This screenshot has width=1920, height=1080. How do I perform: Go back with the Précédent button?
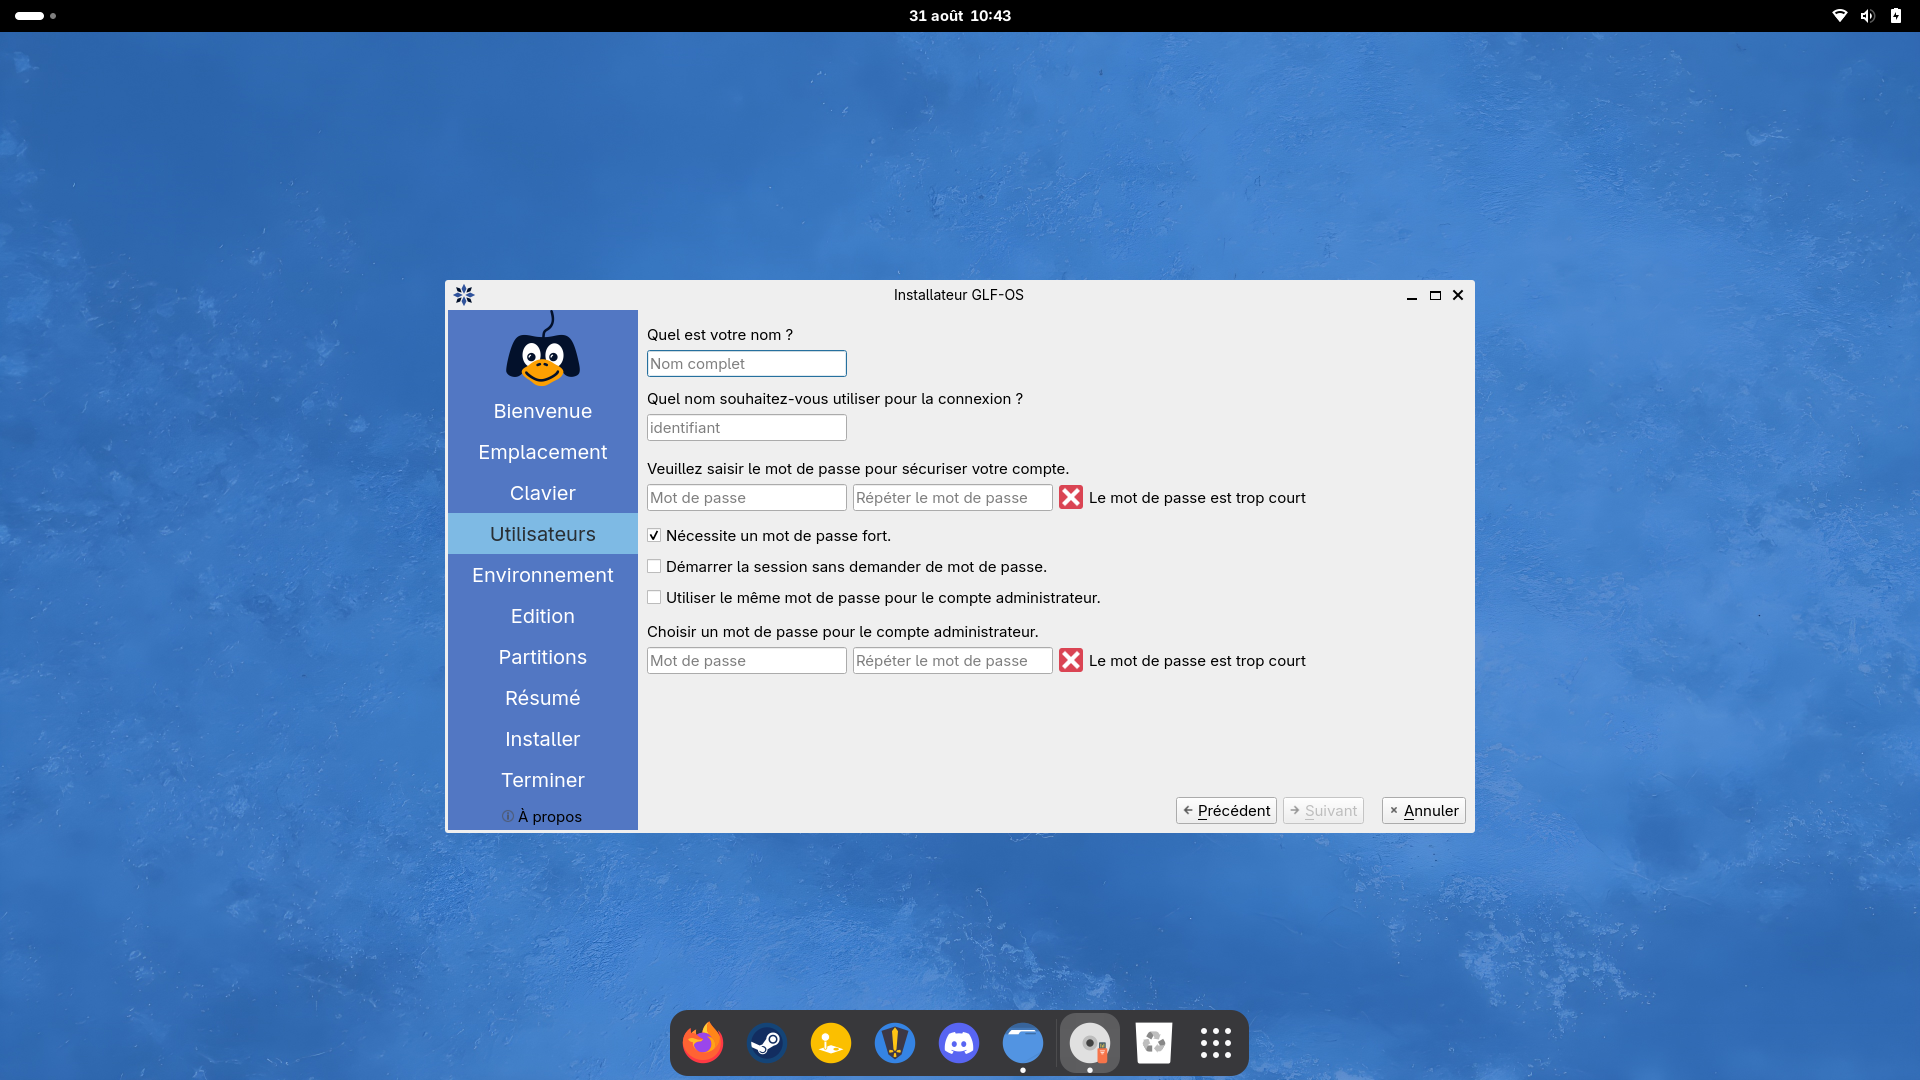coord(1226,811)
